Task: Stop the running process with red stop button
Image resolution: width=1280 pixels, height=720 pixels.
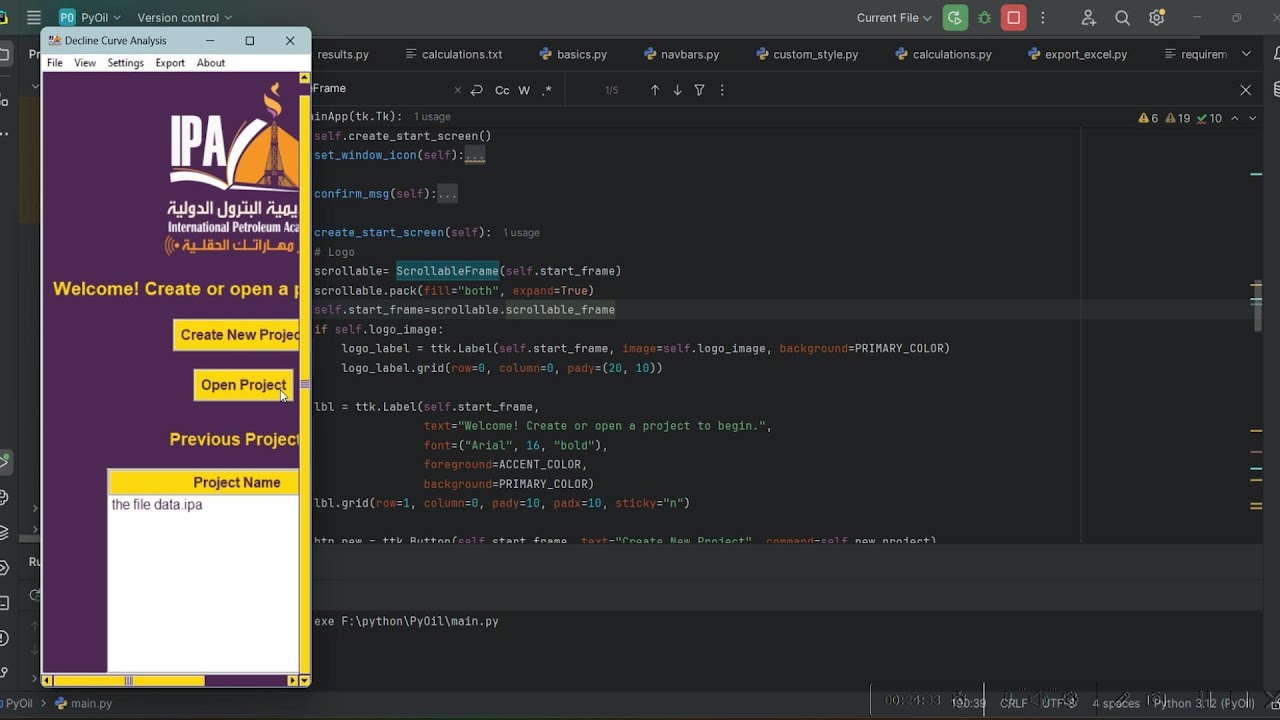Action: pos(1014,17)
